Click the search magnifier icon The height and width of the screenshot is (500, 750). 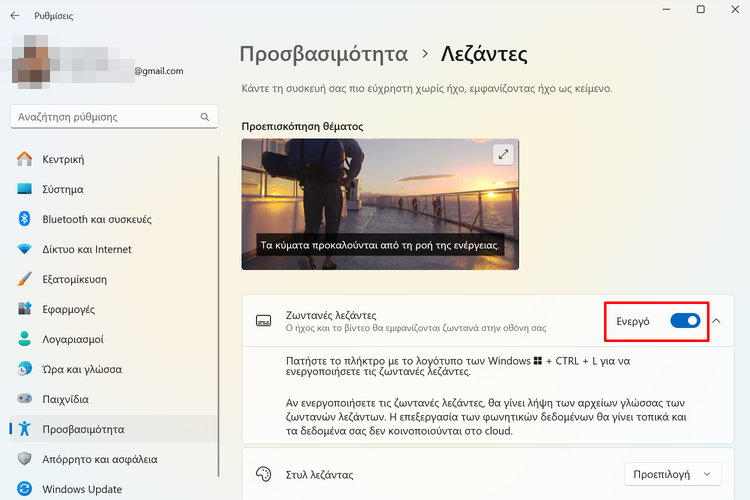pyautogui.click(x=205, y=117)
